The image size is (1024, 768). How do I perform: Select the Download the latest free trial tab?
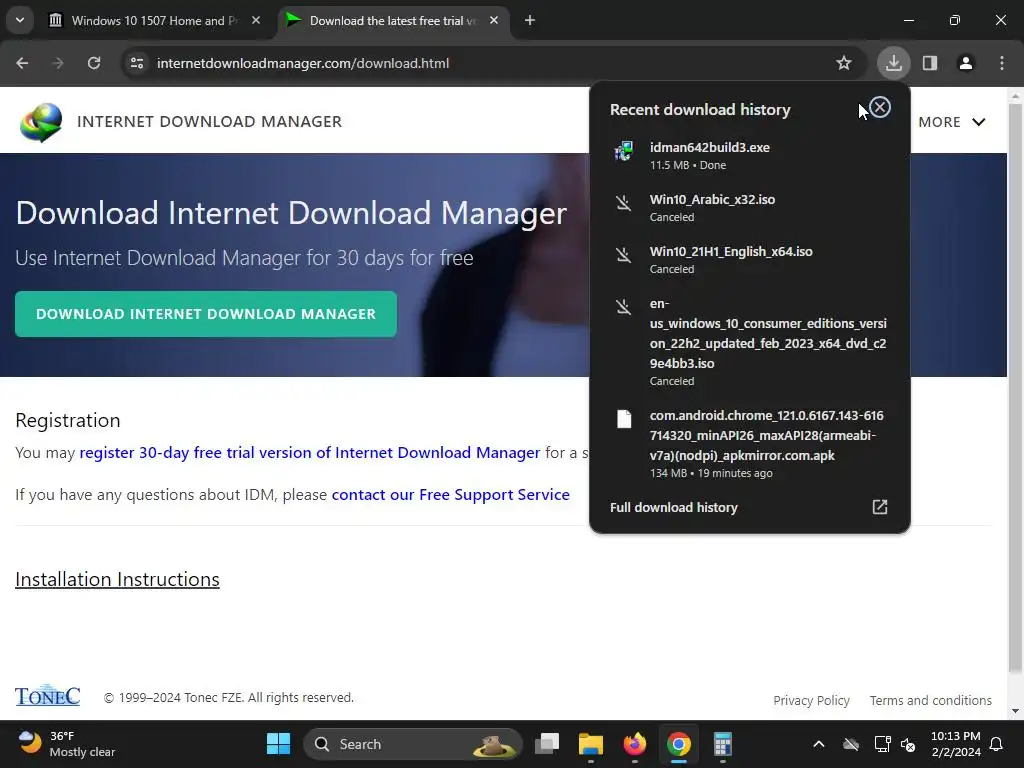coord(393,21)
